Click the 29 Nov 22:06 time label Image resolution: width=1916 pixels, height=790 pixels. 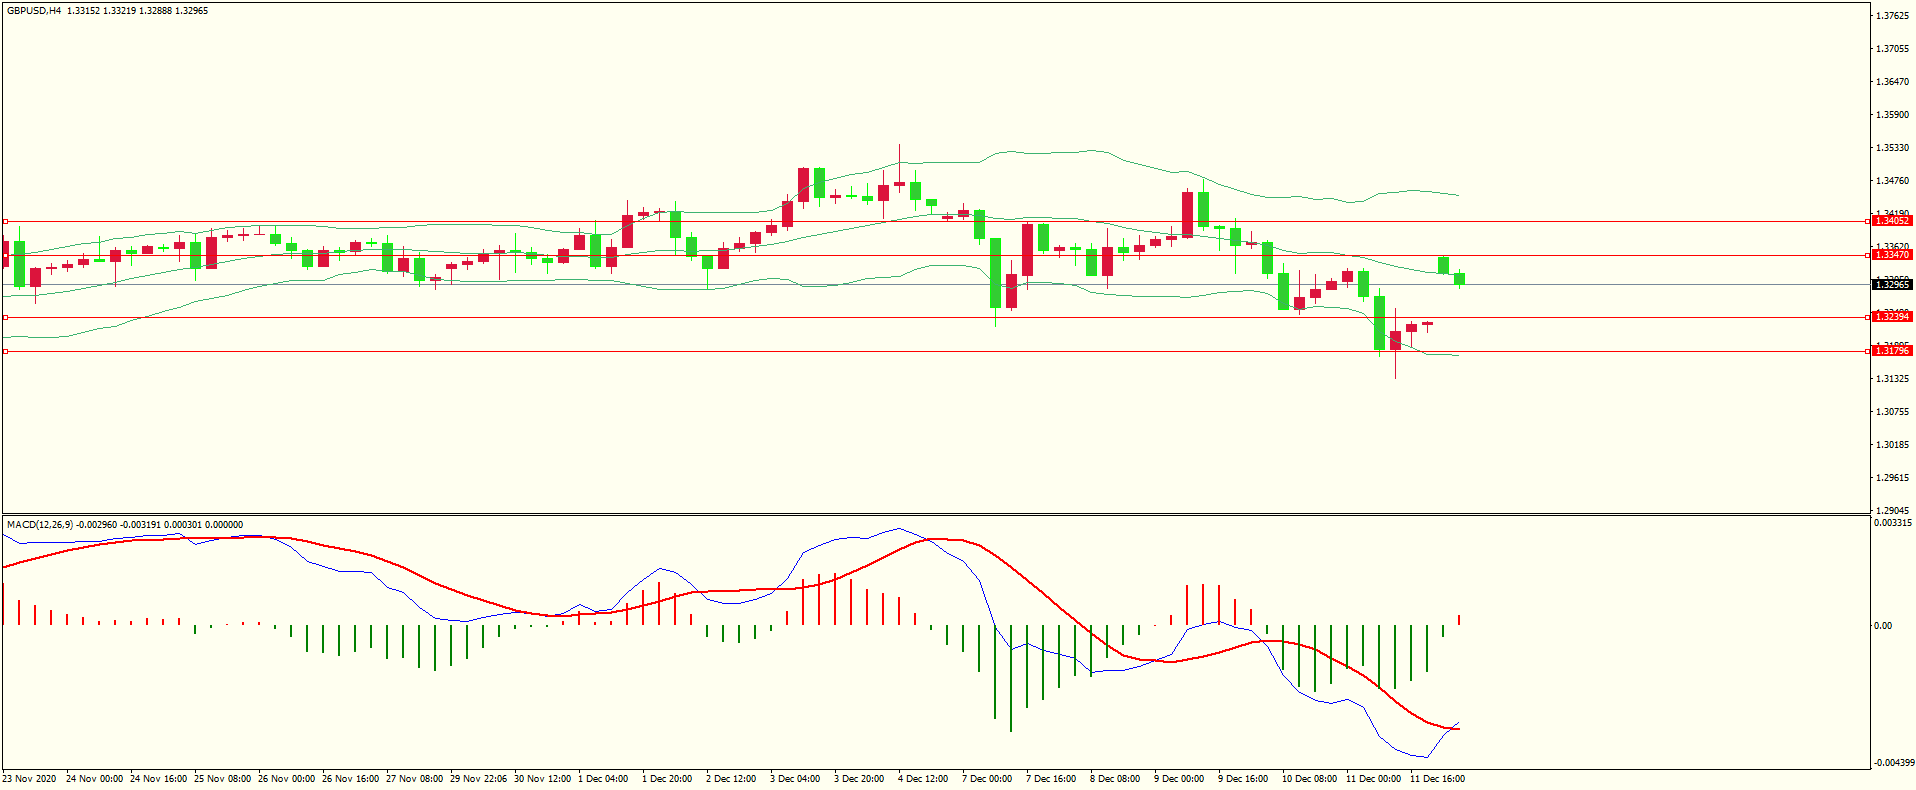point(478,779)
